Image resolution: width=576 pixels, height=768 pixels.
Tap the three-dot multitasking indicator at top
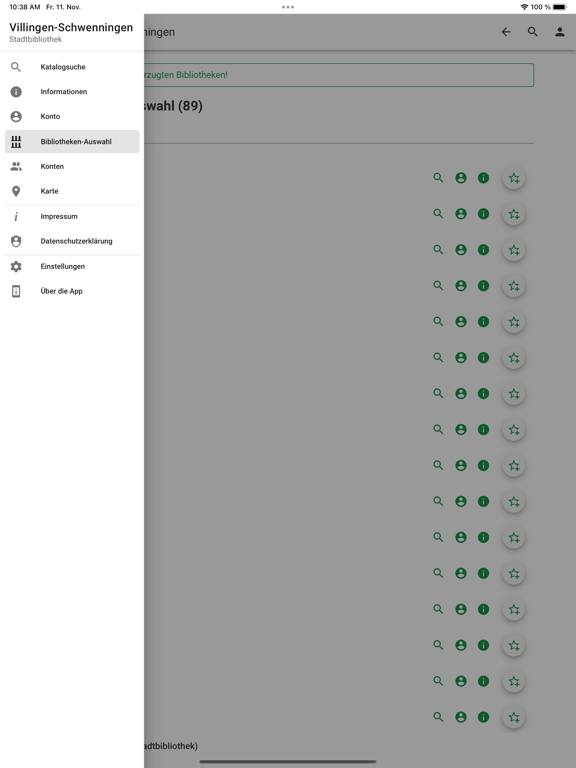pyautogui.click(x=288, y=7)
